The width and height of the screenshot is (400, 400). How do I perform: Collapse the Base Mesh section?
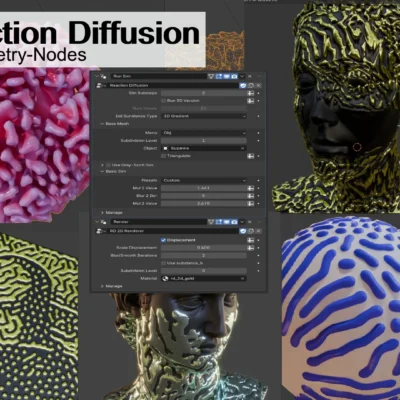coord(102,124)
